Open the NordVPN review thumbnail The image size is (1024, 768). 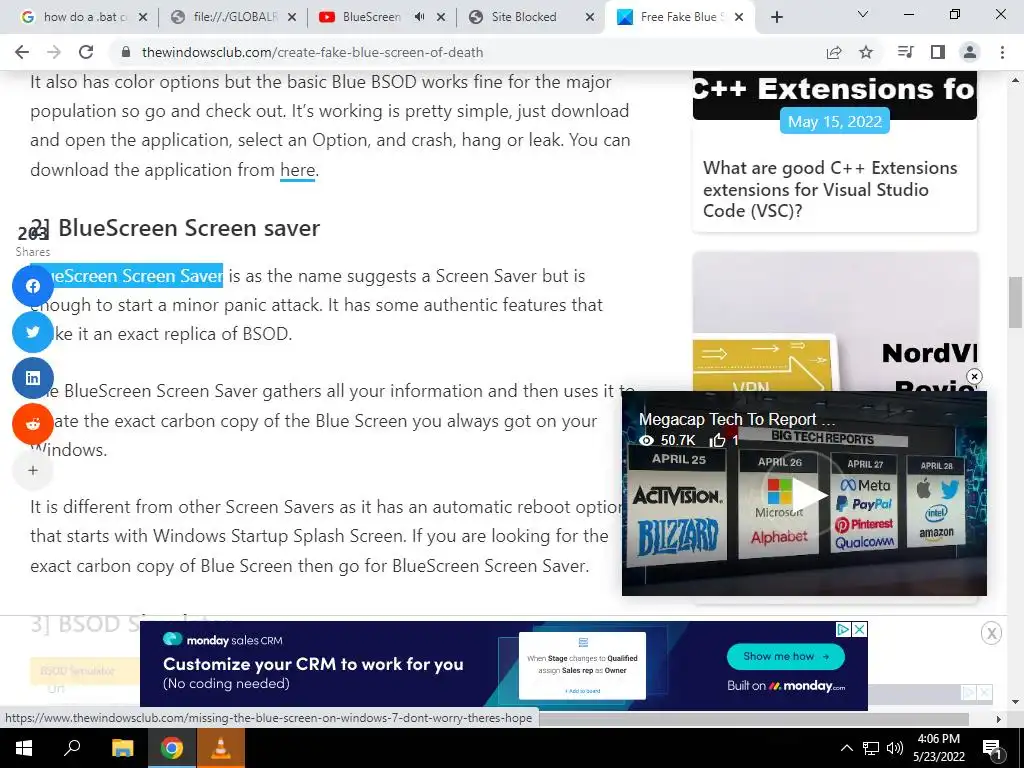835,321
